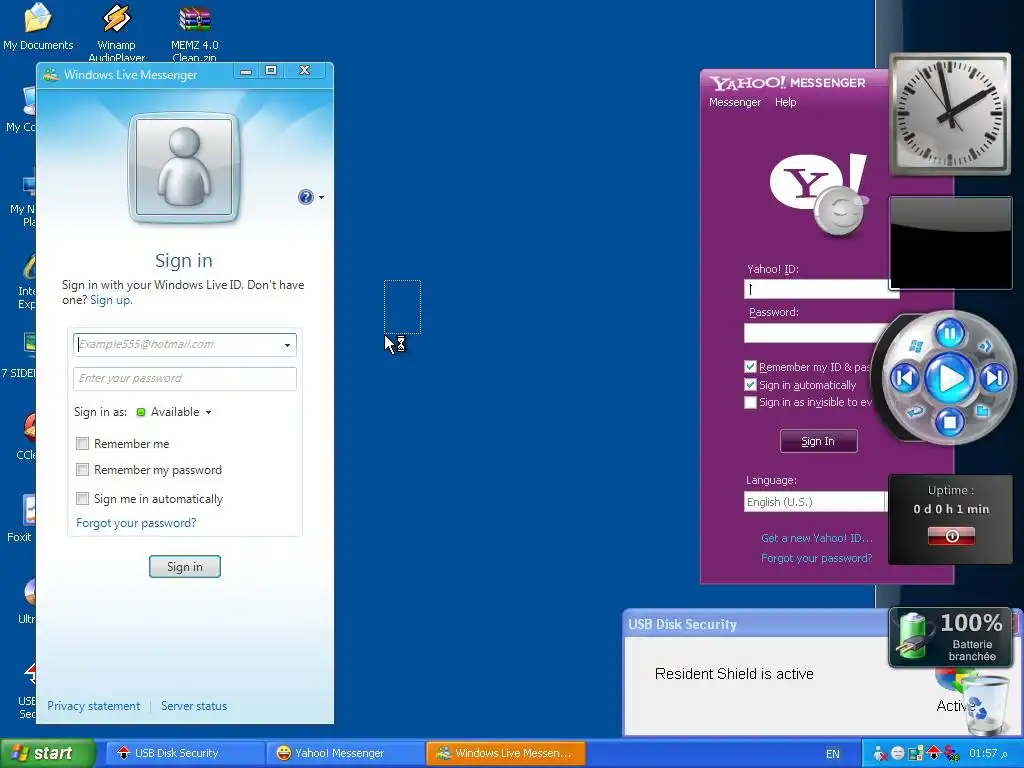This screenshot has width=1024, height=768.
Task: Check the Remember my password checkbox
Action: 82,470
